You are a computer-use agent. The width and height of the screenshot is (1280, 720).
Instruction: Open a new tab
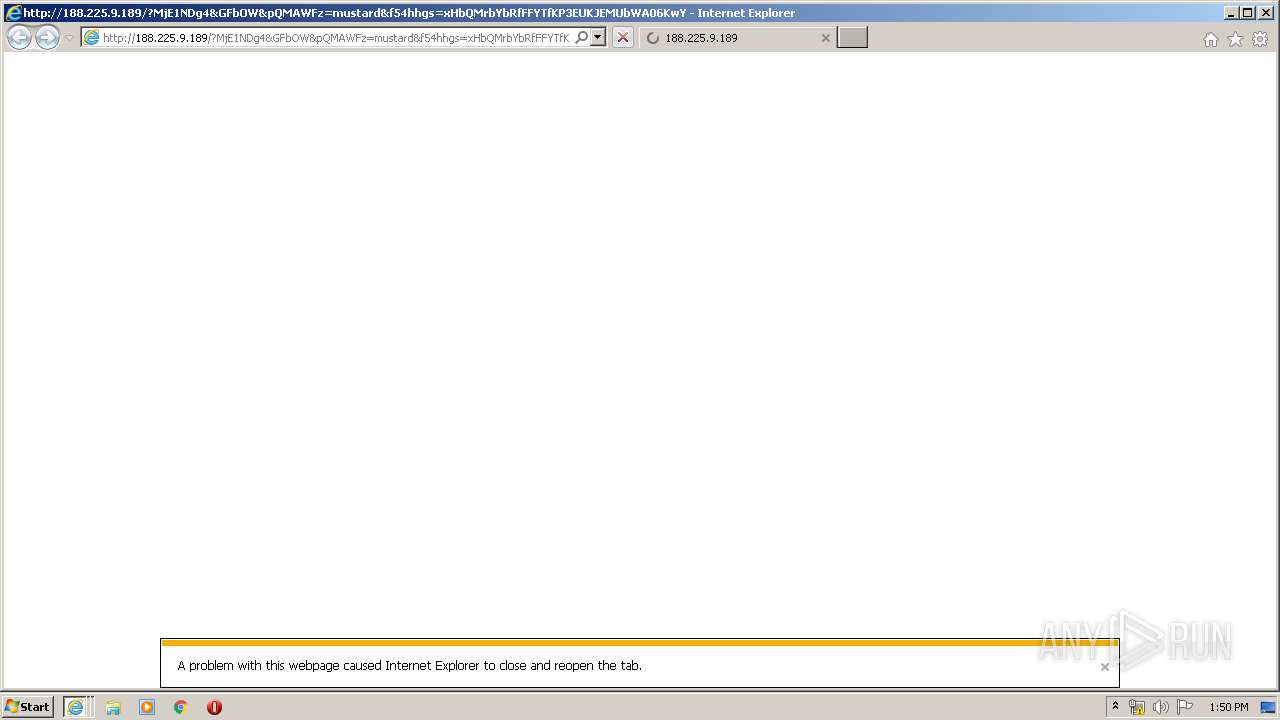tap(852, 38)
